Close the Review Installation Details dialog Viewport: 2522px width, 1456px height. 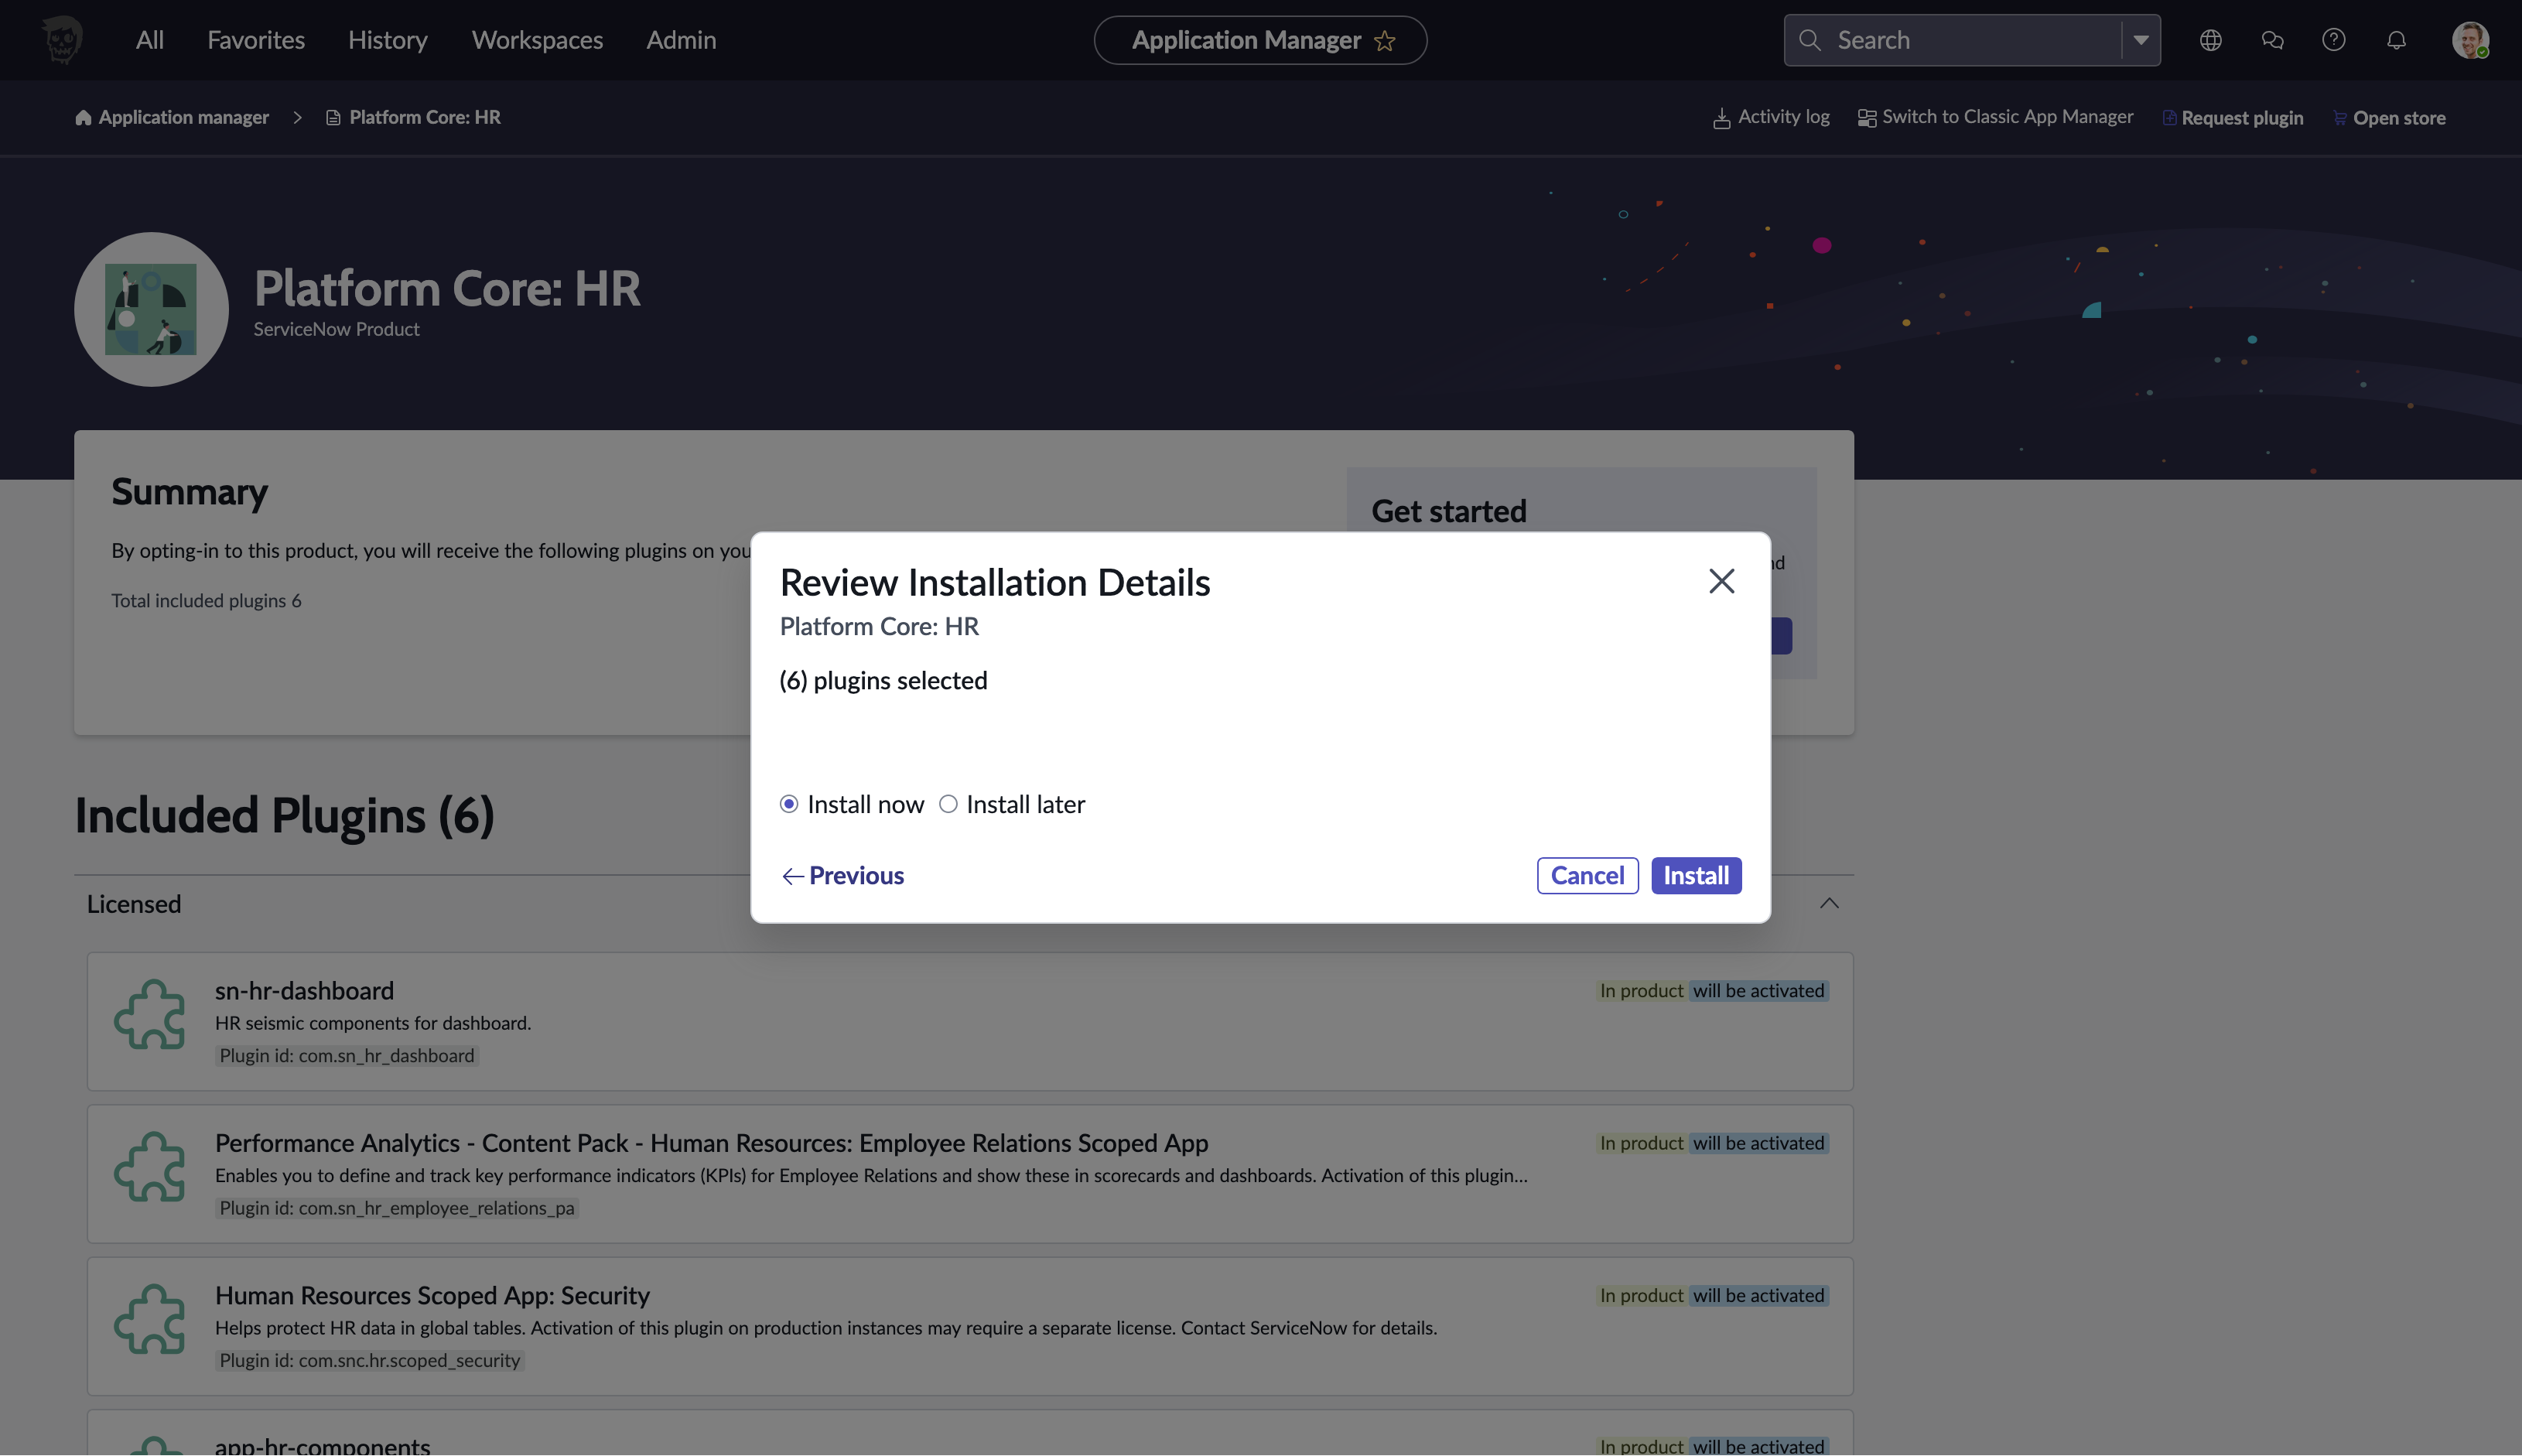(1721, 581)
